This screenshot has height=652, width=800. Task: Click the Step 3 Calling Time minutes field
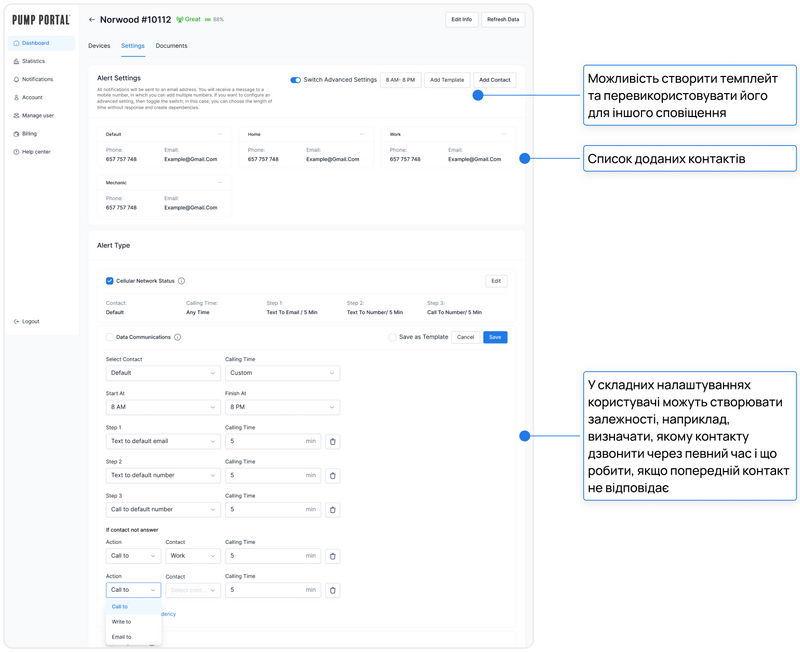pos(273,510)
